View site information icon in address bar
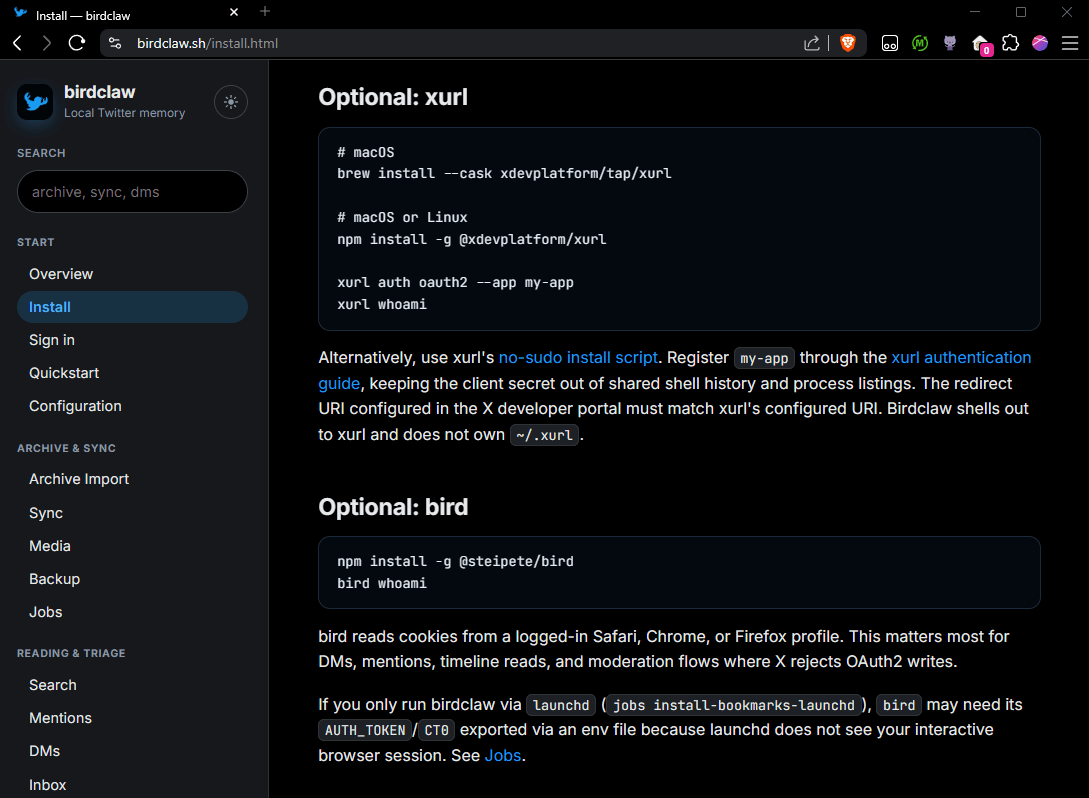Image resolution: width=1089 pixels, height=798 pixels. click(115, 43)
